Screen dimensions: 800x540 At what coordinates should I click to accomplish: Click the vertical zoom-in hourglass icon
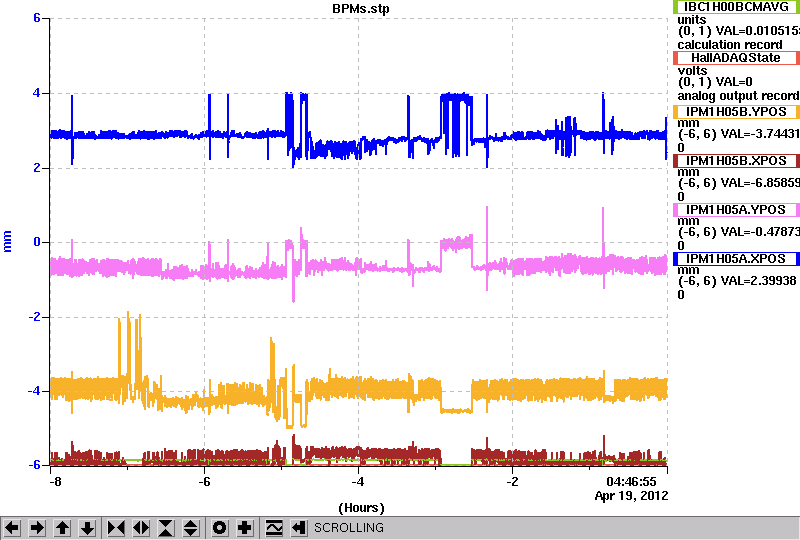pos(166,528)
